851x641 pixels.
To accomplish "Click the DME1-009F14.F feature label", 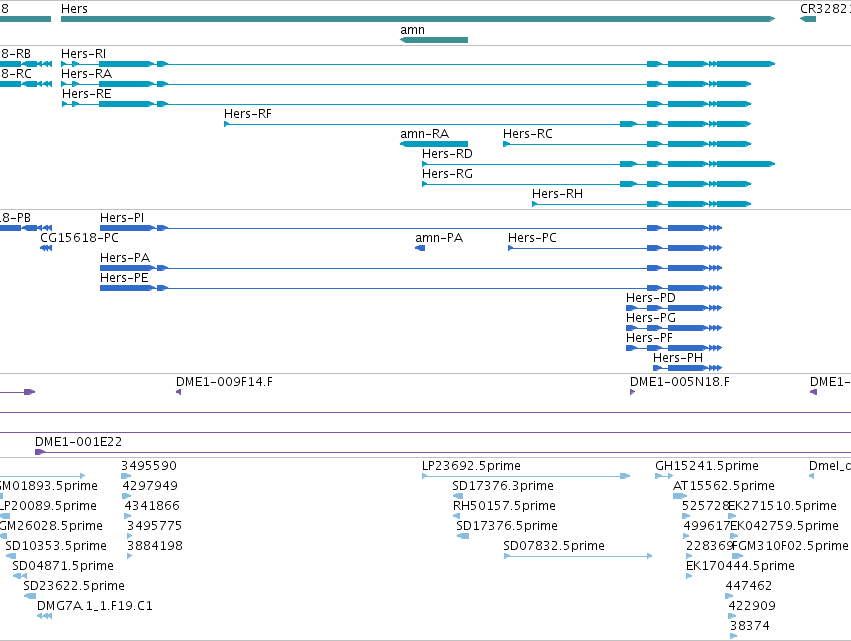I will click(x=224, y=382).
